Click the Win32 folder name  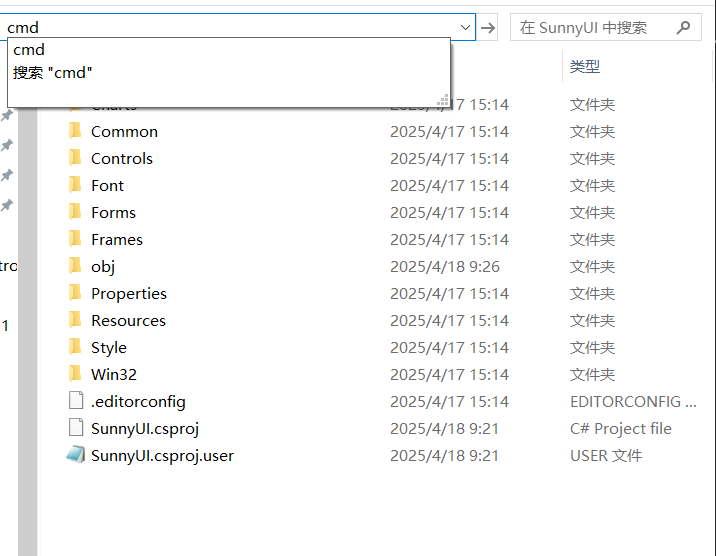[x=114, y=374]
